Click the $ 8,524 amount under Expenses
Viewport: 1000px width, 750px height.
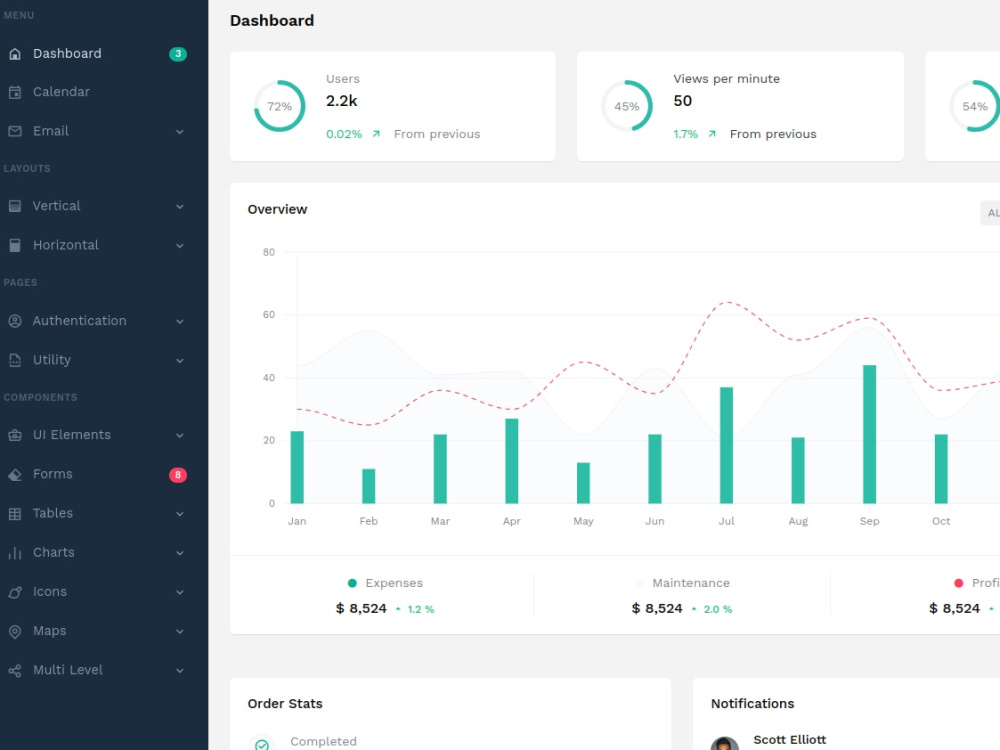click(362, 609)
